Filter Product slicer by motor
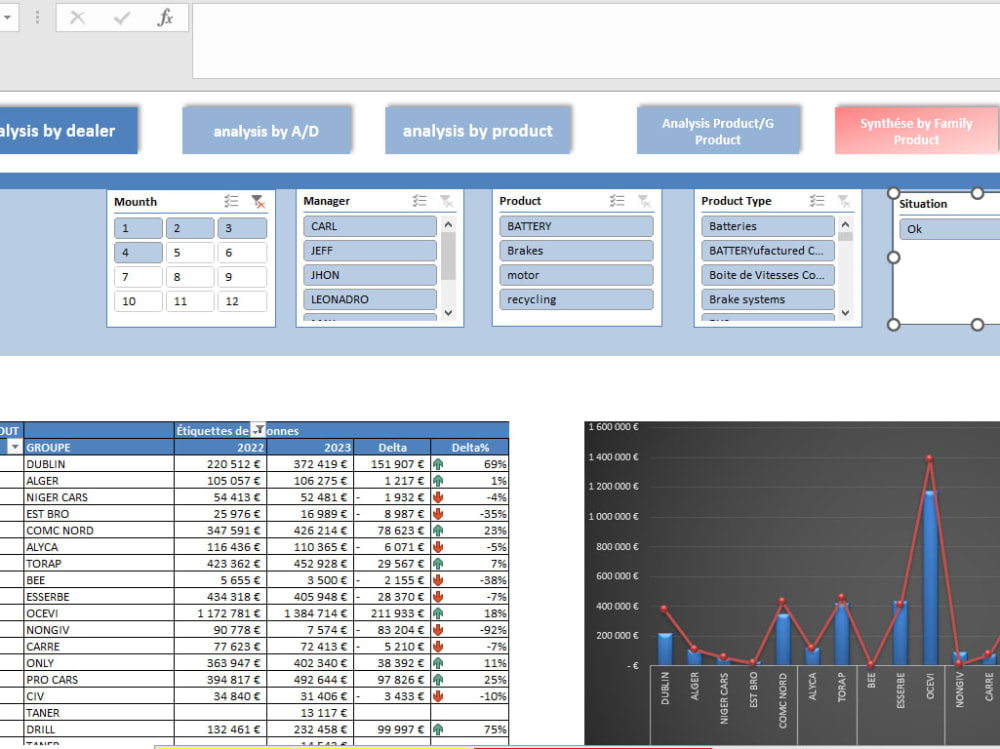Screen dimensions: 1000x749 [x=577, y=274]
